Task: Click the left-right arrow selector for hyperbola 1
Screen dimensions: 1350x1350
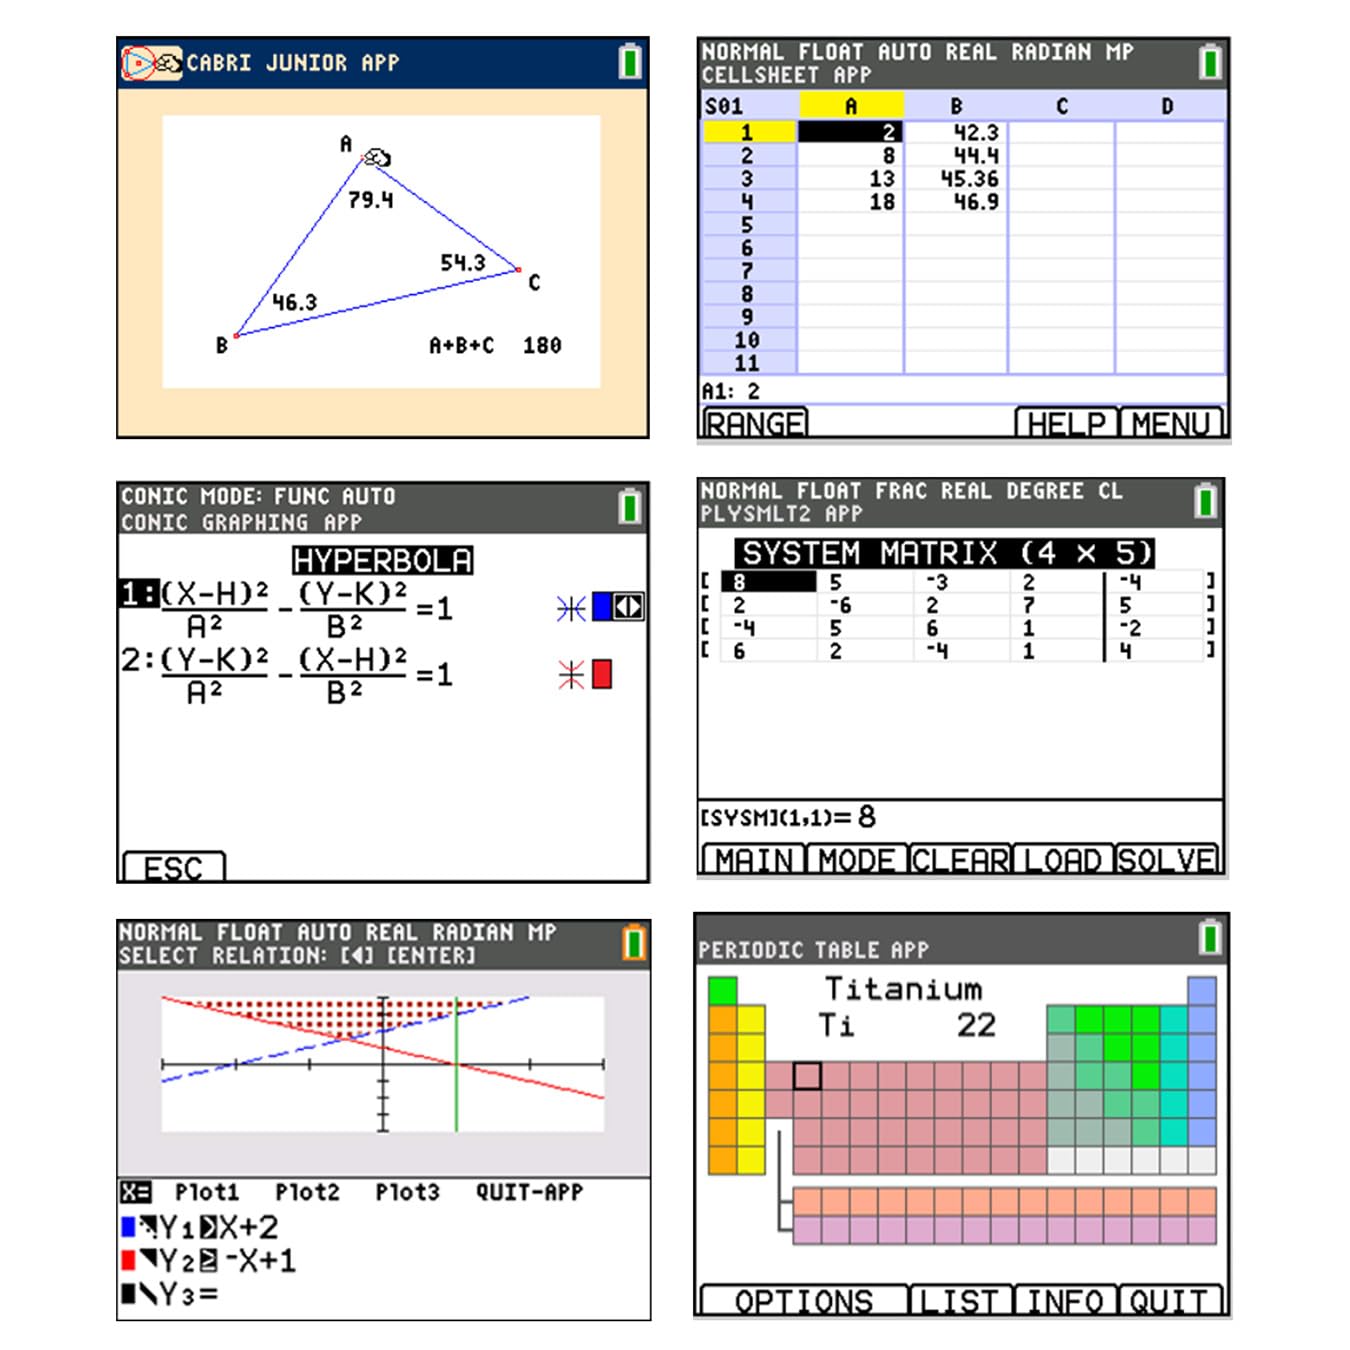Action: pos(628,607)
